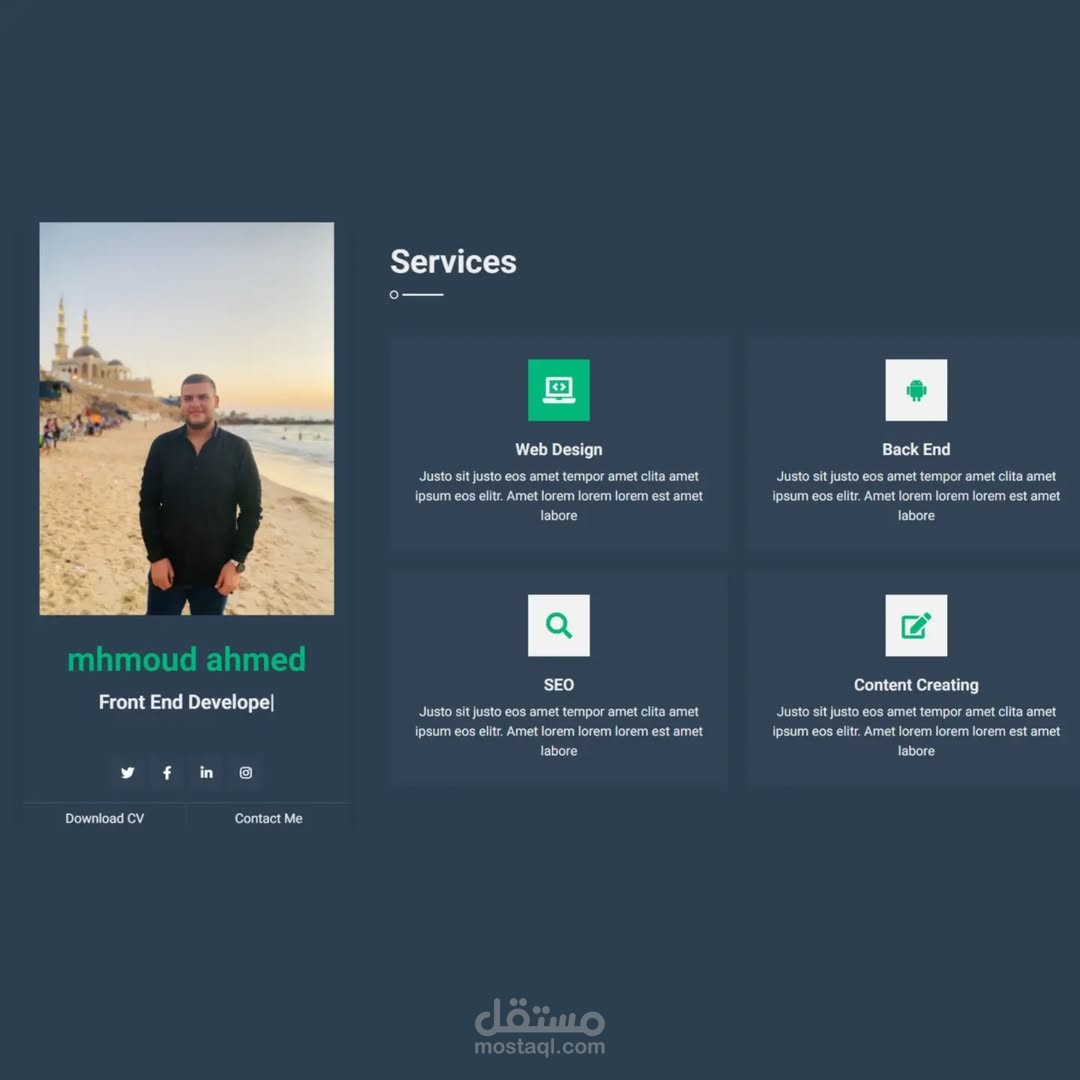Select the Content Creating service heading
The height and width of the screenshot is (1080, 1080).
click(916, 685)
